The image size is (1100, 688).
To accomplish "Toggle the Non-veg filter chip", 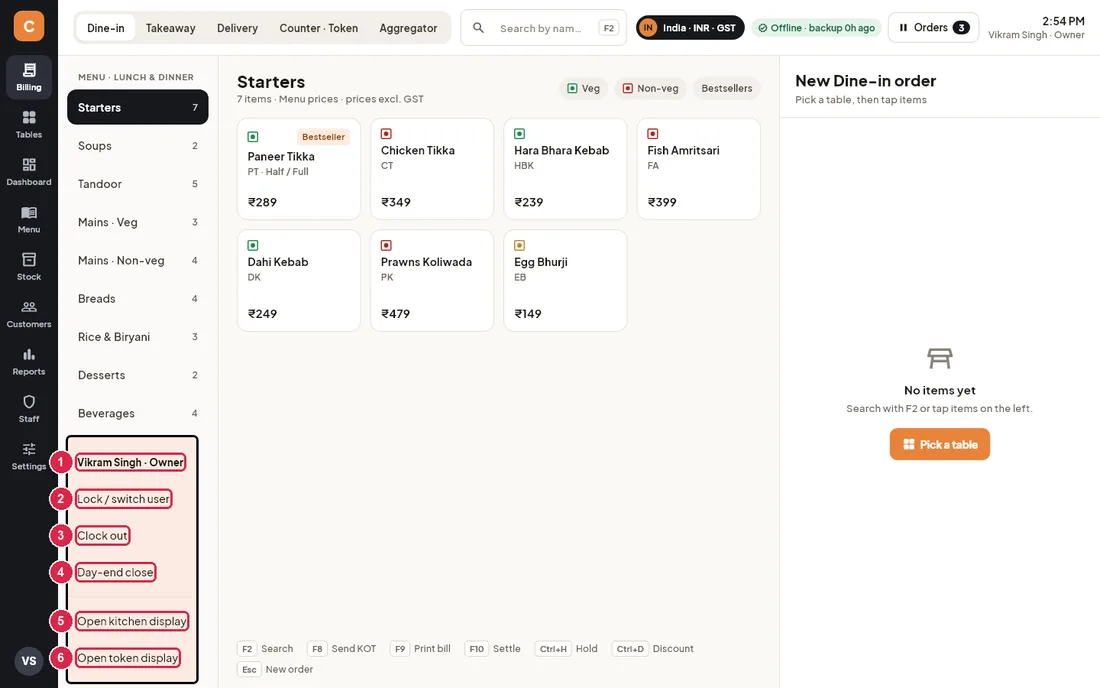I will pyautogui.click(x=650, y=88).
